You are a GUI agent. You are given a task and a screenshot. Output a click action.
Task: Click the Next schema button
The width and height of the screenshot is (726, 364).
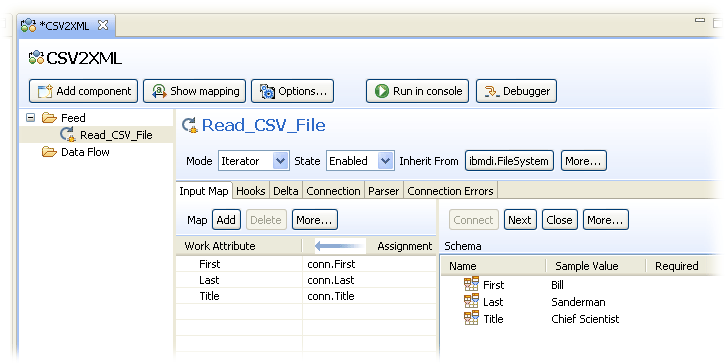tap(519, 220)
